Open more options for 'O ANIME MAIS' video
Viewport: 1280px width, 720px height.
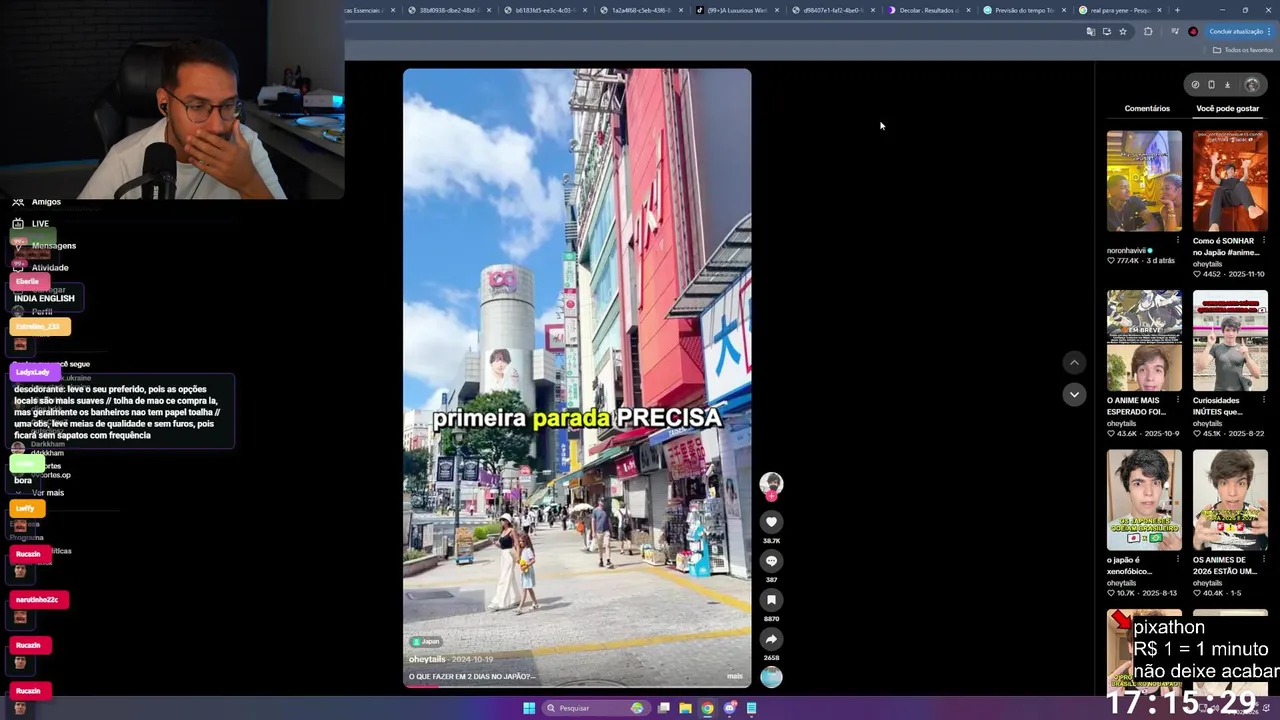pos(1177,401)
